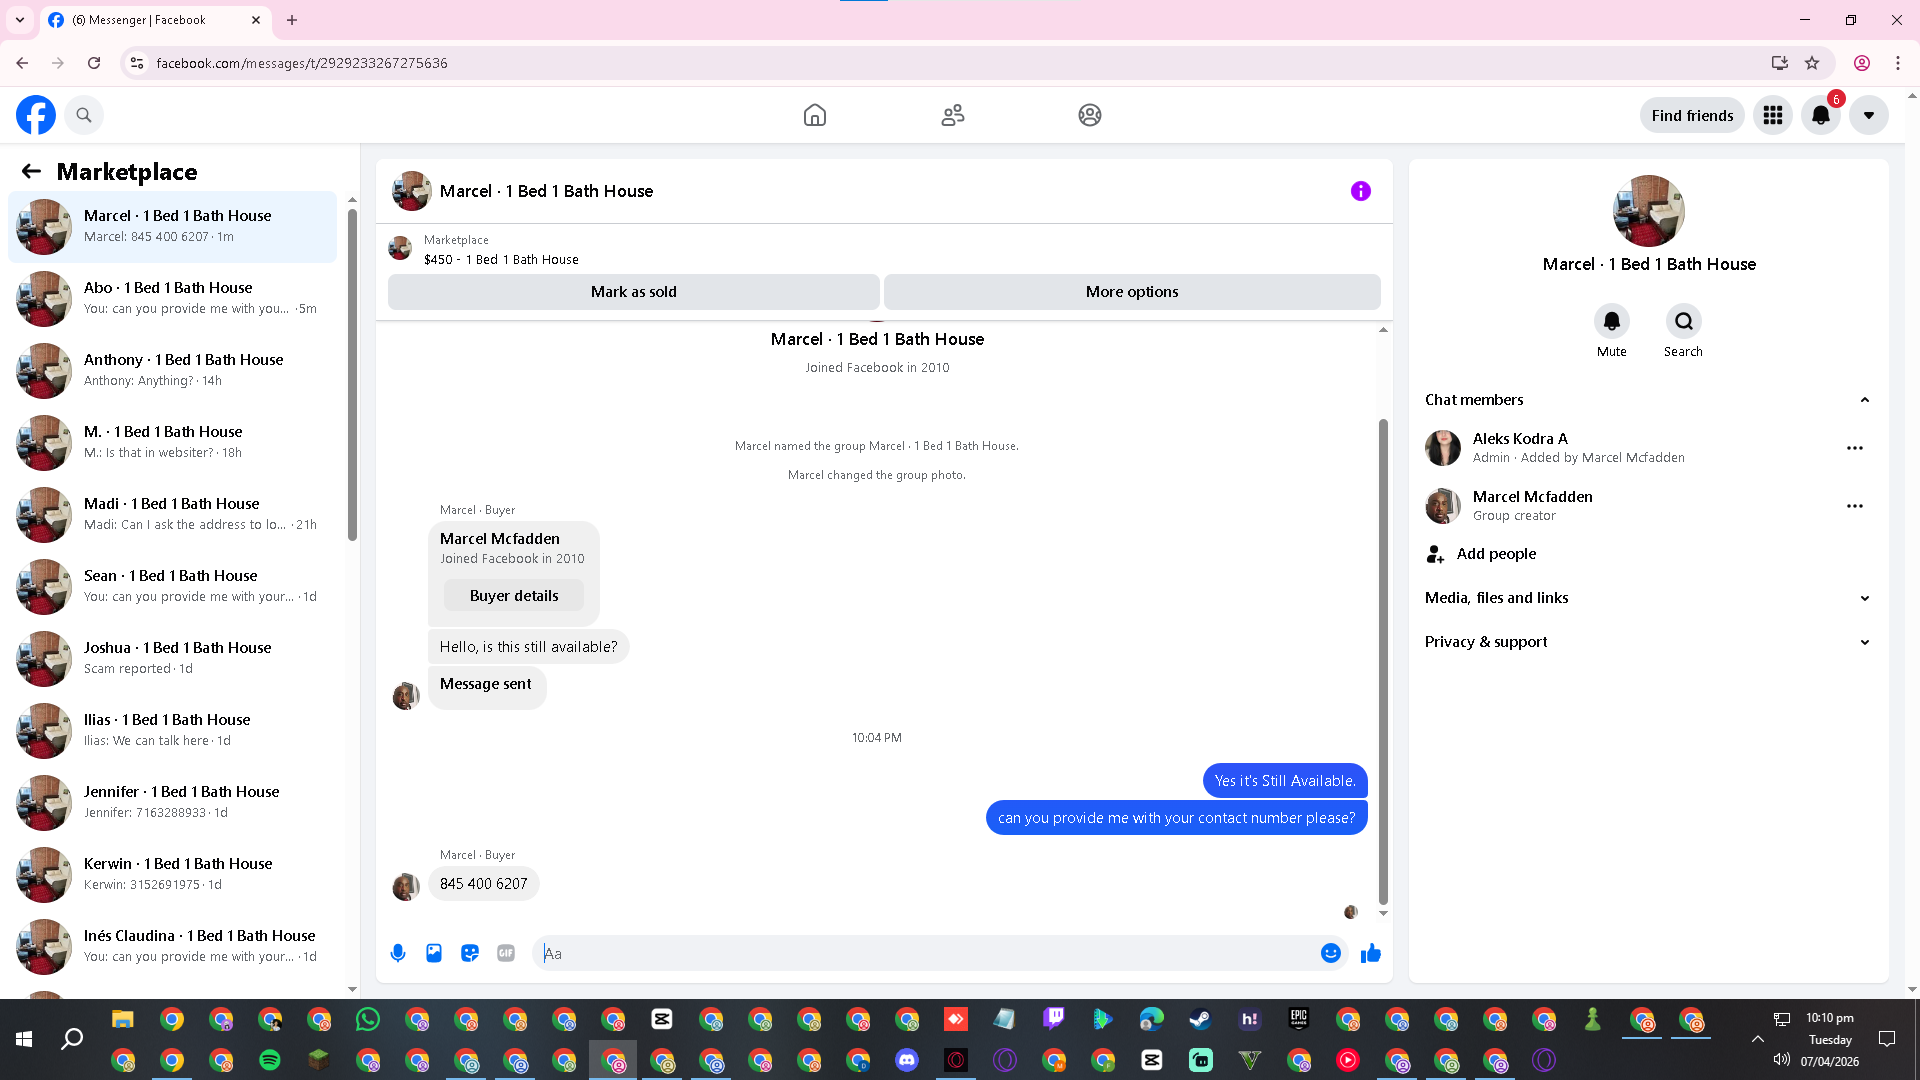This screenshot has height=1080, width=1920.
Task: Click the address bar URL
Action: 302,63
